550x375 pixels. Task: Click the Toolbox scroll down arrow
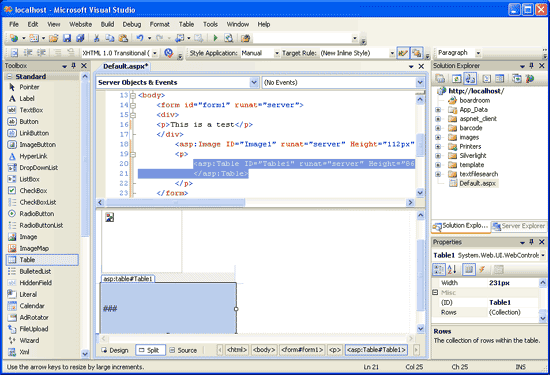click(85, 353)
